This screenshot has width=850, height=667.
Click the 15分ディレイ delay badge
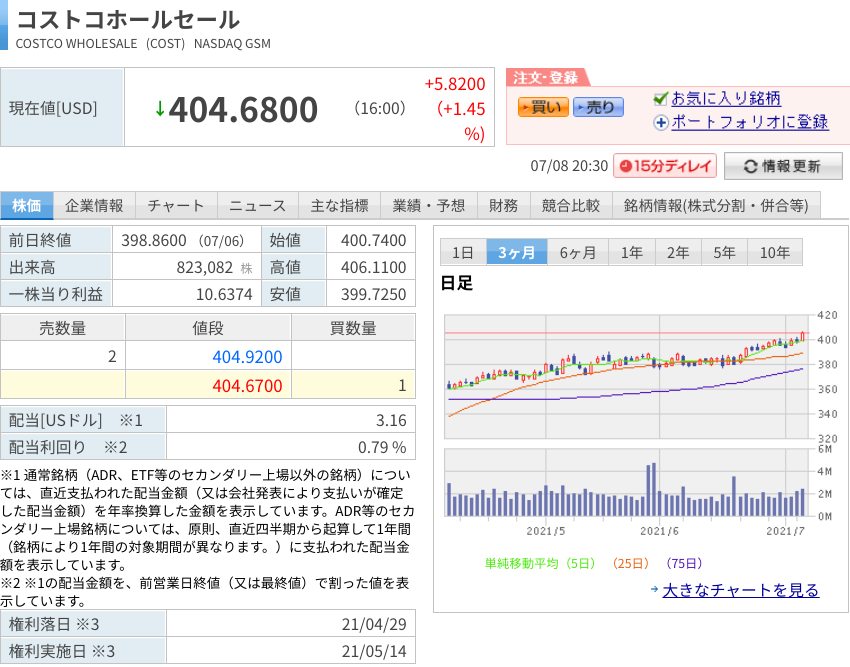click(x=665, y=166)
